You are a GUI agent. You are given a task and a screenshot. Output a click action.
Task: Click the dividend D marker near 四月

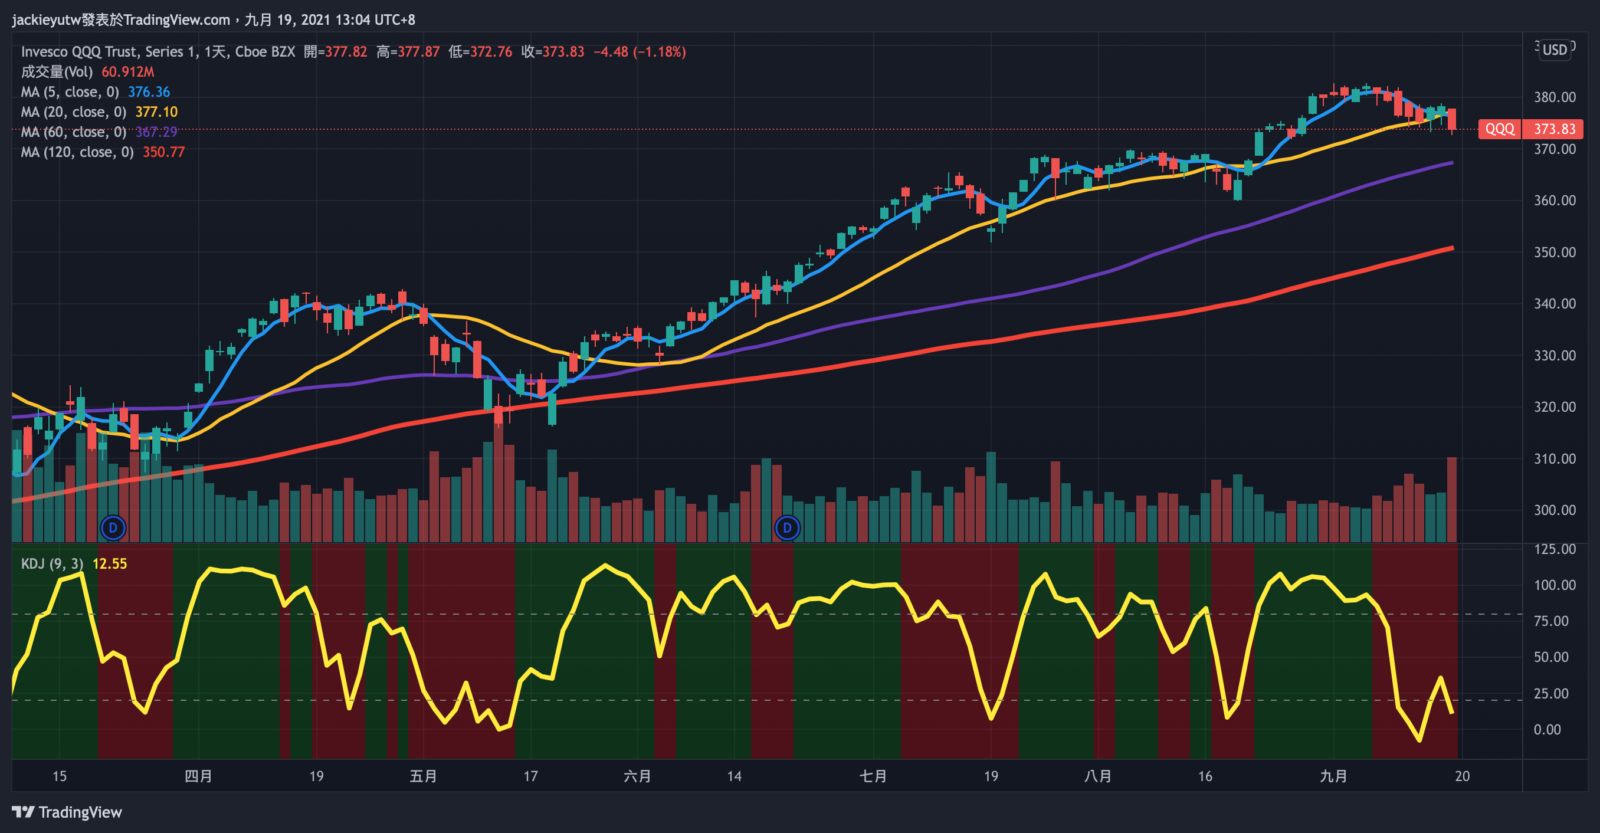[x=113, y=527]
